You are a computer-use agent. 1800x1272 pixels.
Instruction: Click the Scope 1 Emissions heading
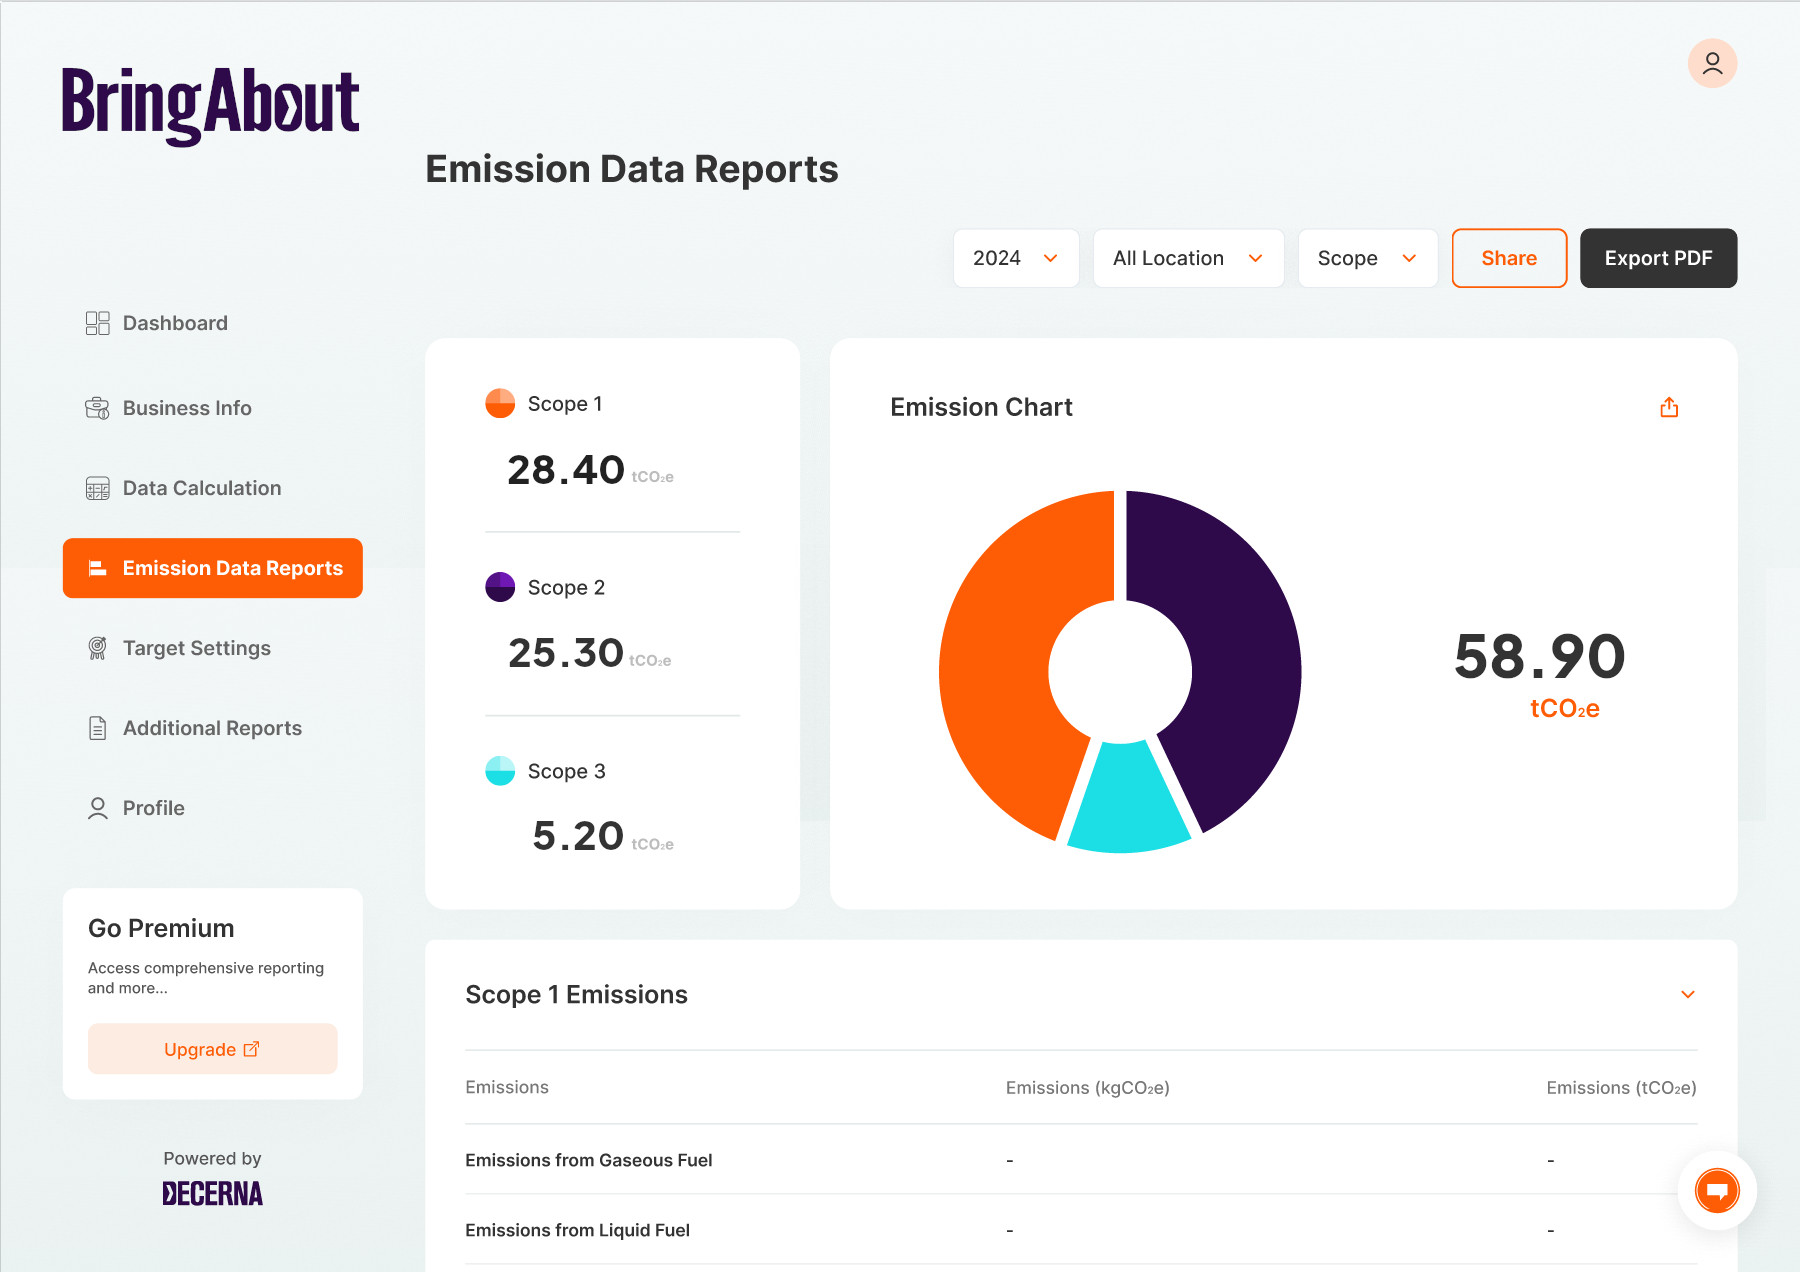pos(576,994)
